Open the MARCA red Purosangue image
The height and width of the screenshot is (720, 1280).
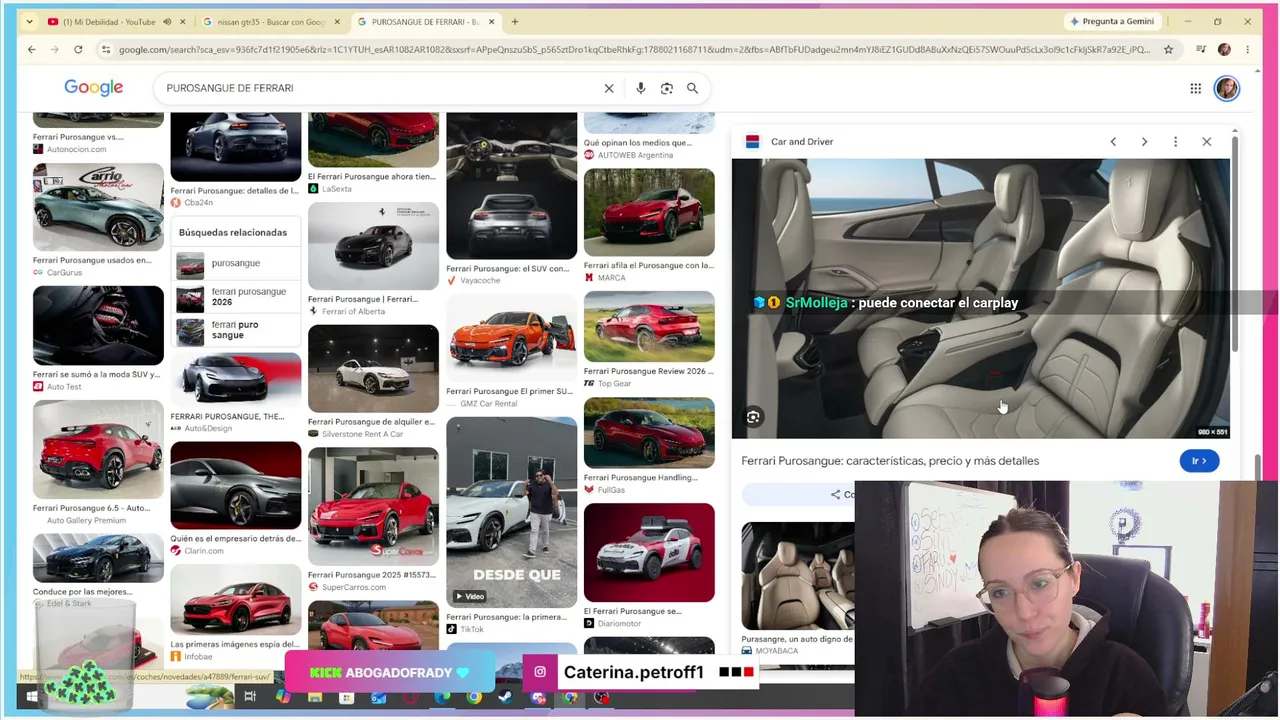point(649,213)
